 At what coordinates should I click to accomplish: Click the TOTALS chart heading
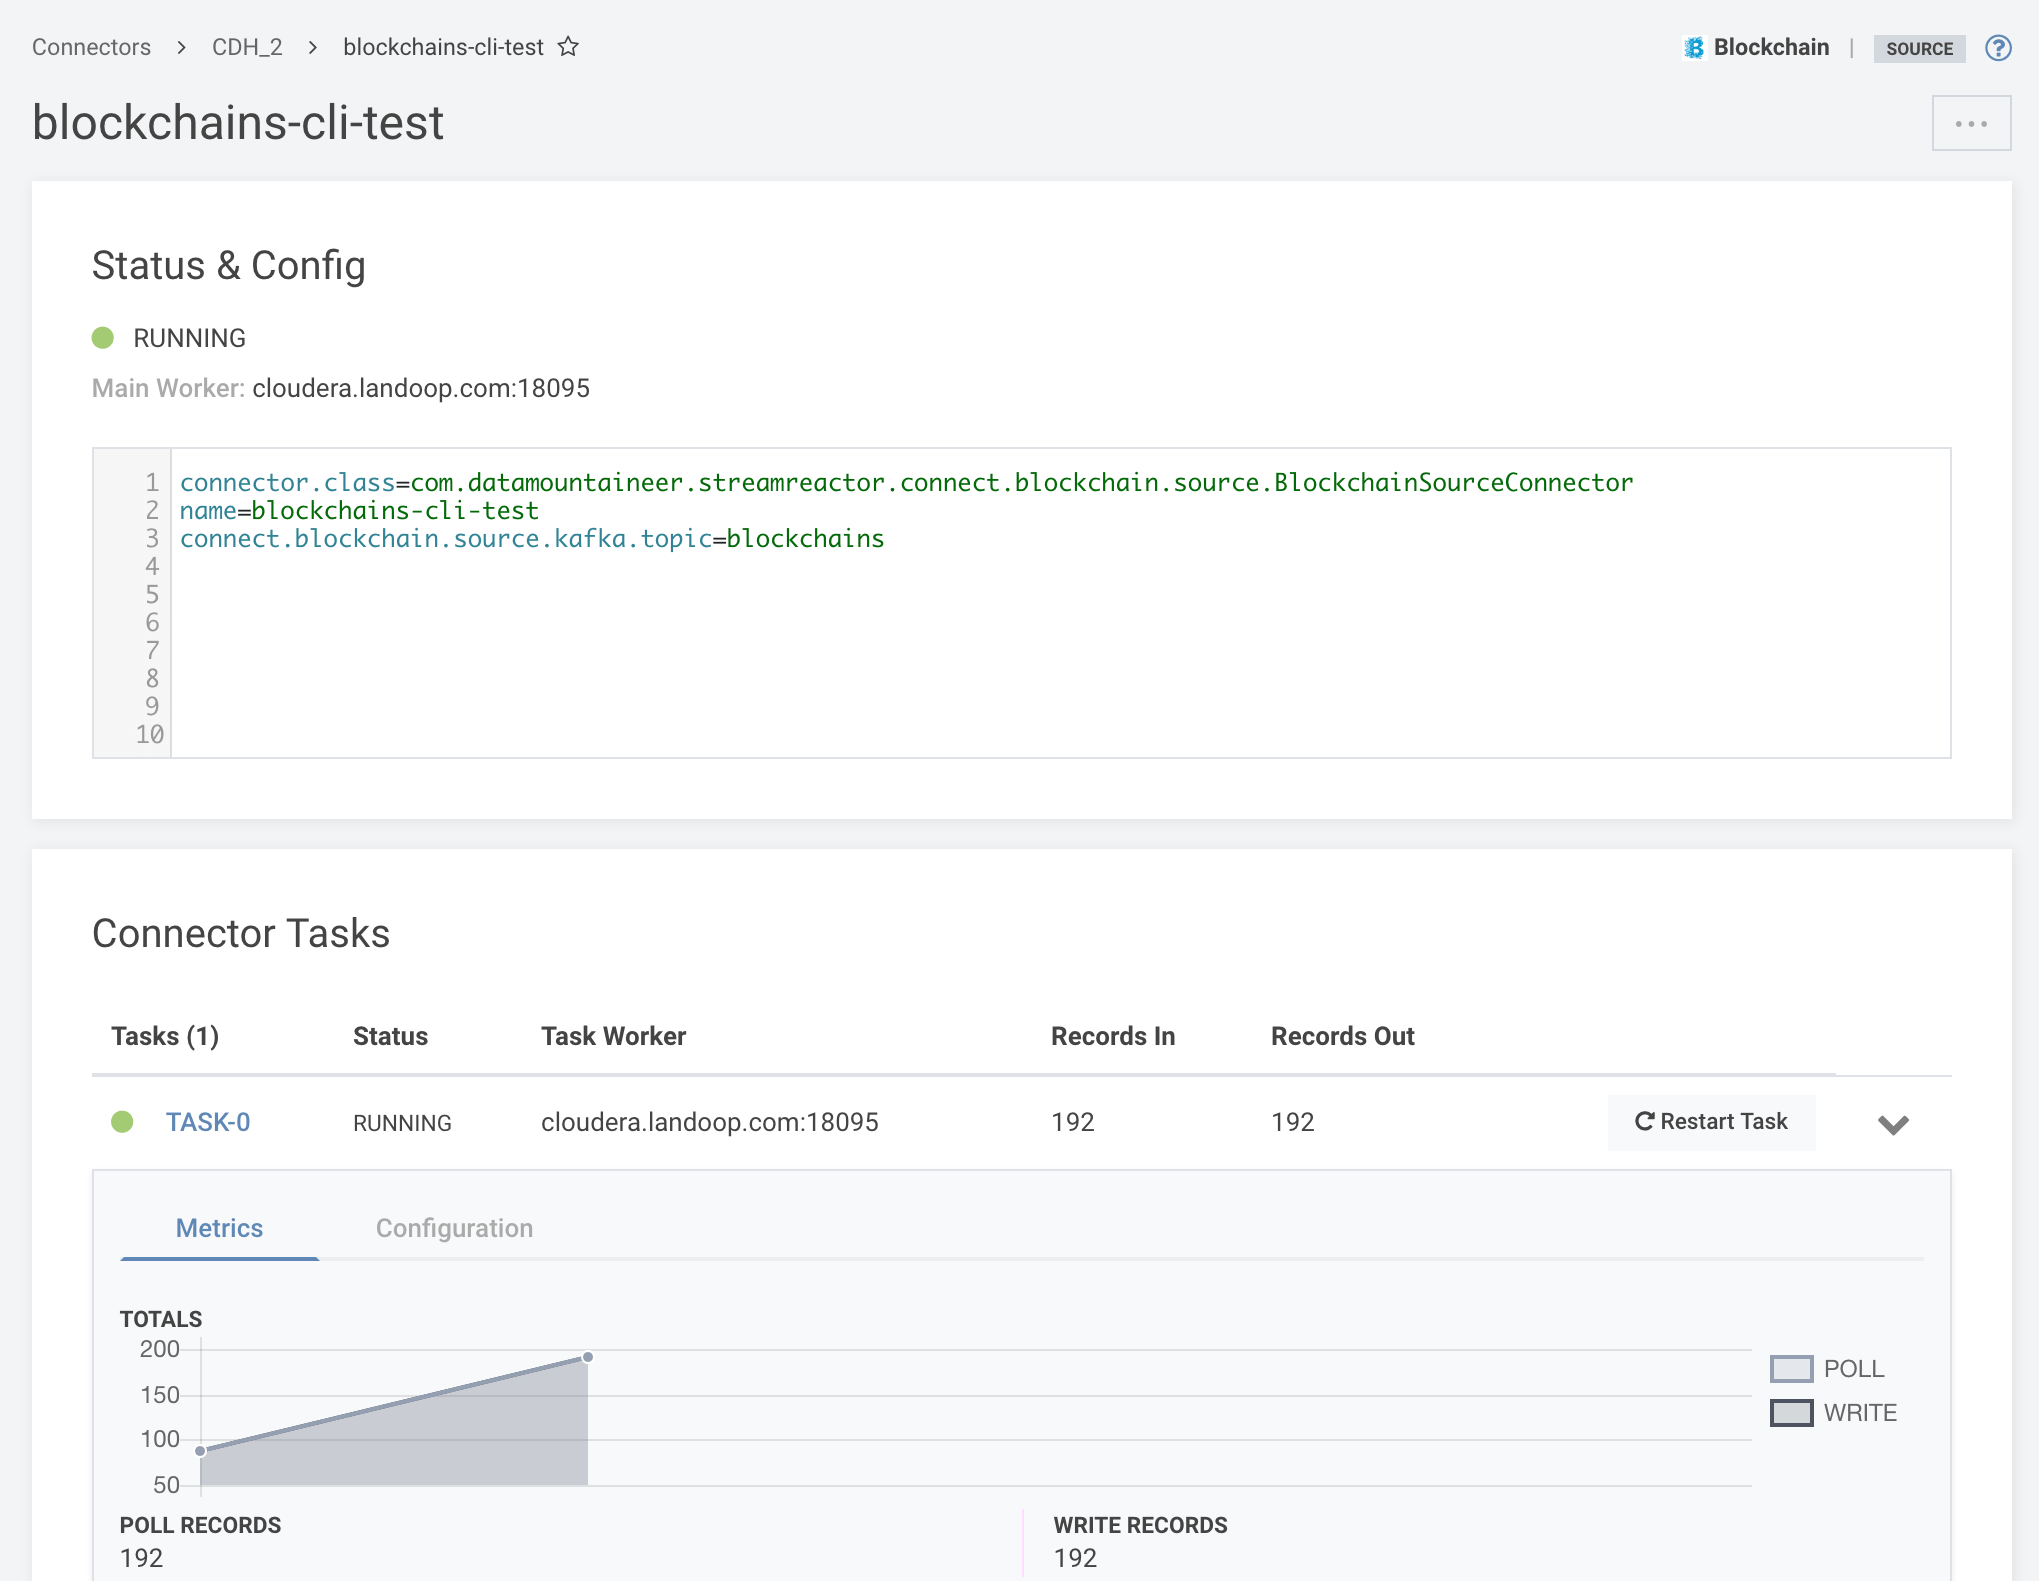(x=161, y=1319)
